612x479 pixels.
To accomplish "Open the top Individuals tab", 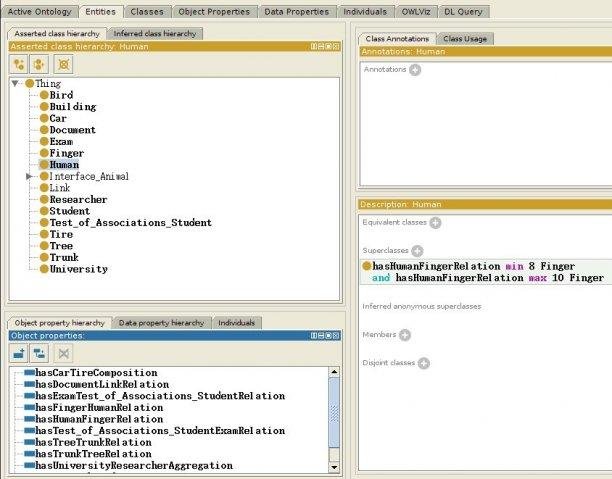I will pyautogui.click(x=365, y=12).
